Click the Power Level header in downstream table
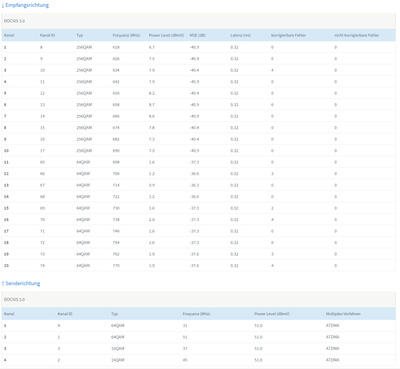 (166, 35)
